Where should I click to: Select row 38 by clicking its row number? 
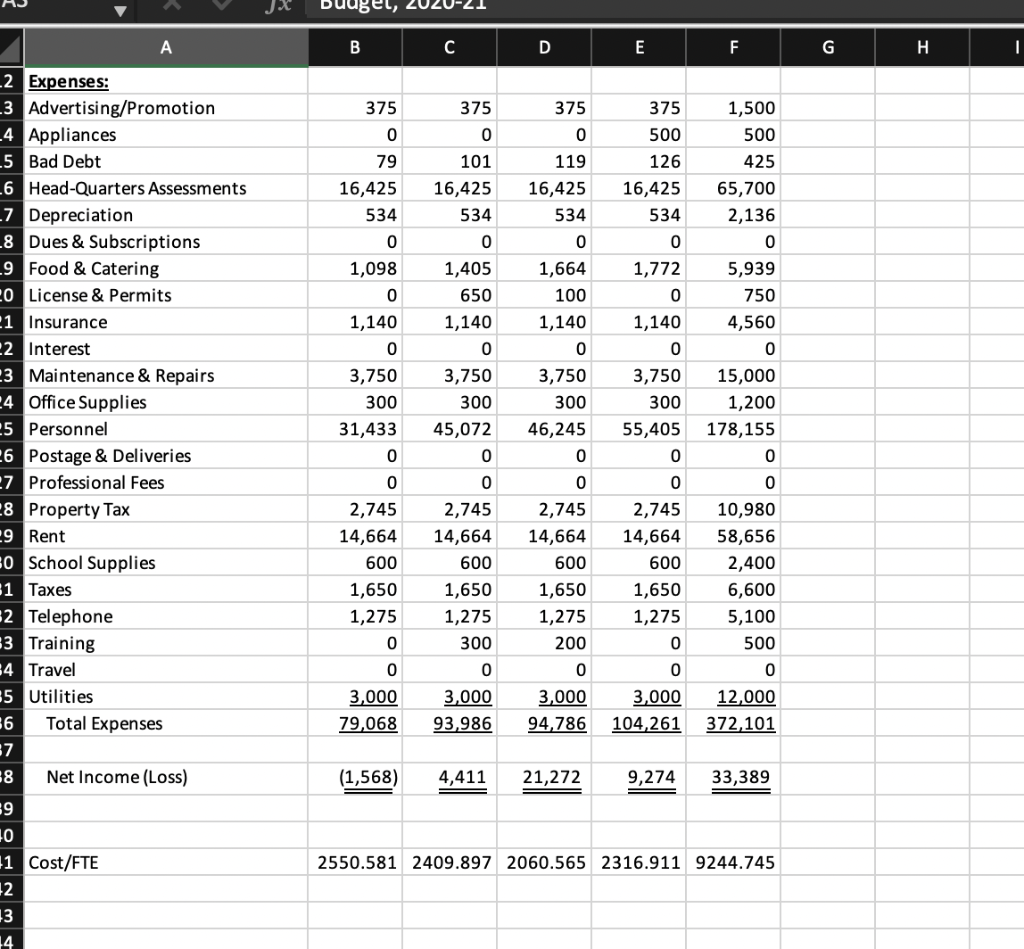click(x=11, y=777)
